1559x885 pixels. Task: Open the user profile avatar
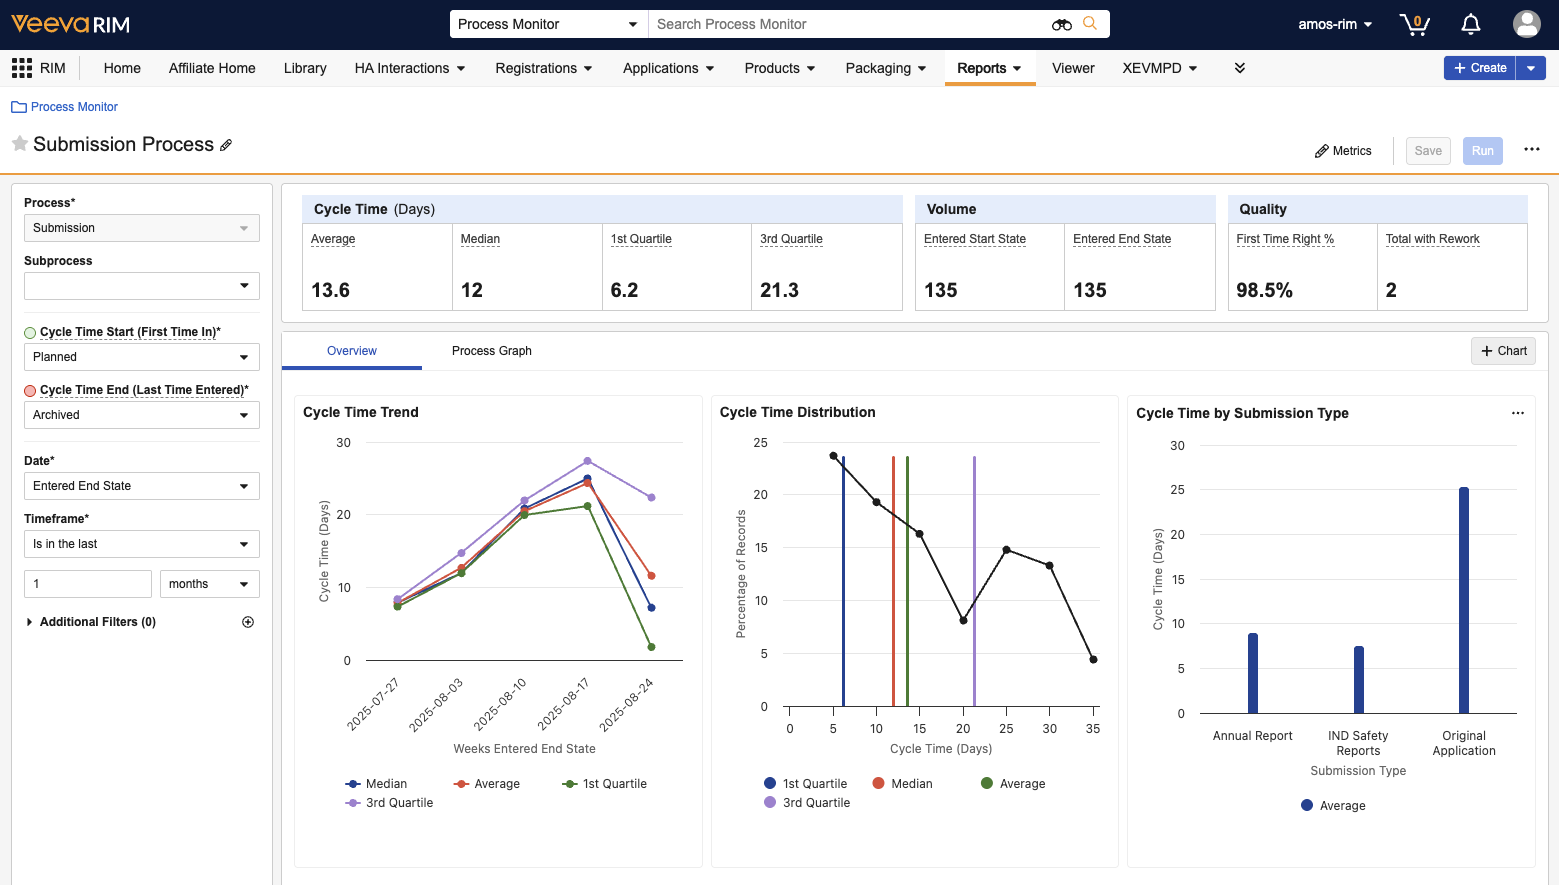tap(1526, 24)
